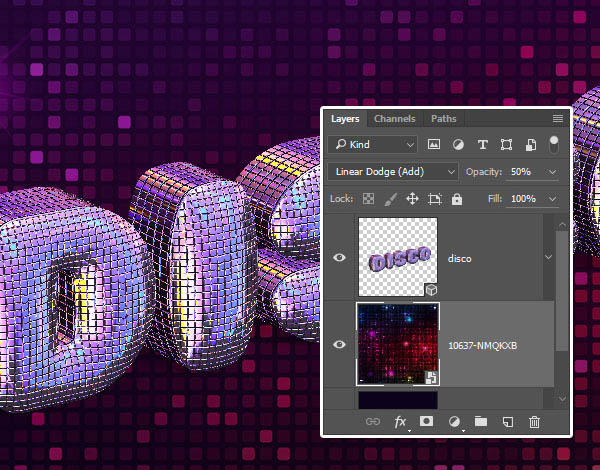Filter layers by pixel layer icon

[x=435, y=145]
